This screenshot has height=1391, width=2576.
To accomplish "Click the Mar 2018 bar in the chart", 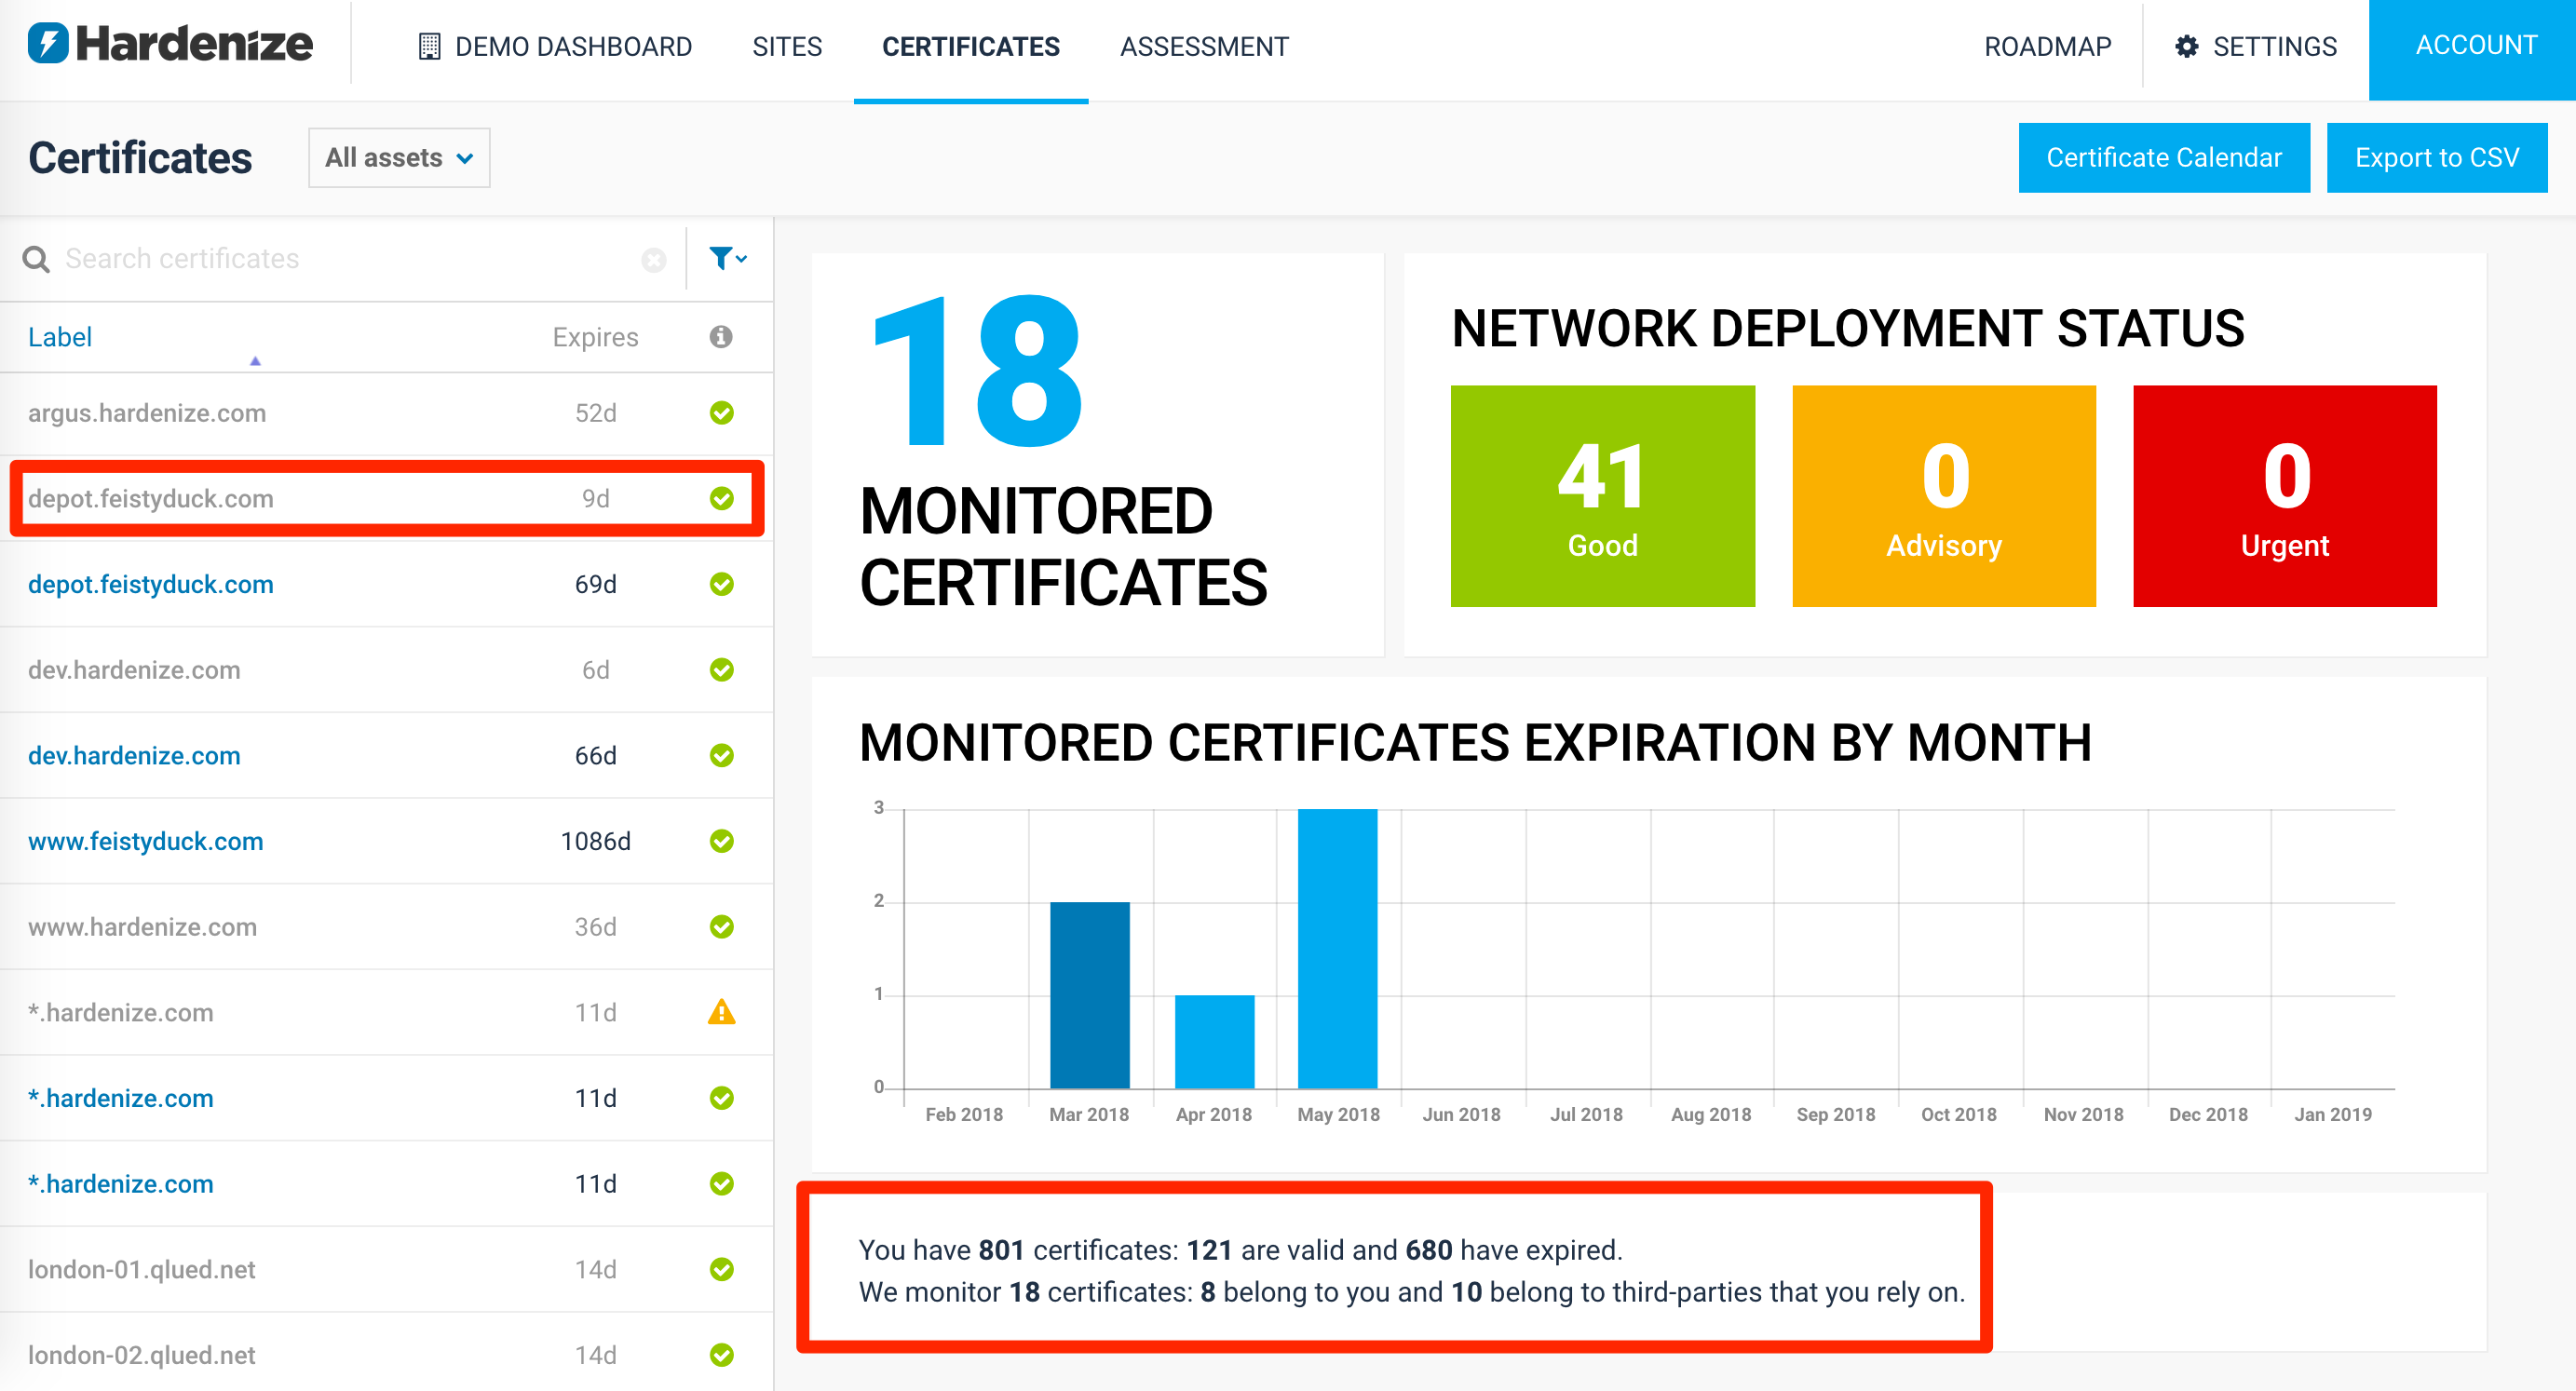I will 1089,995.
